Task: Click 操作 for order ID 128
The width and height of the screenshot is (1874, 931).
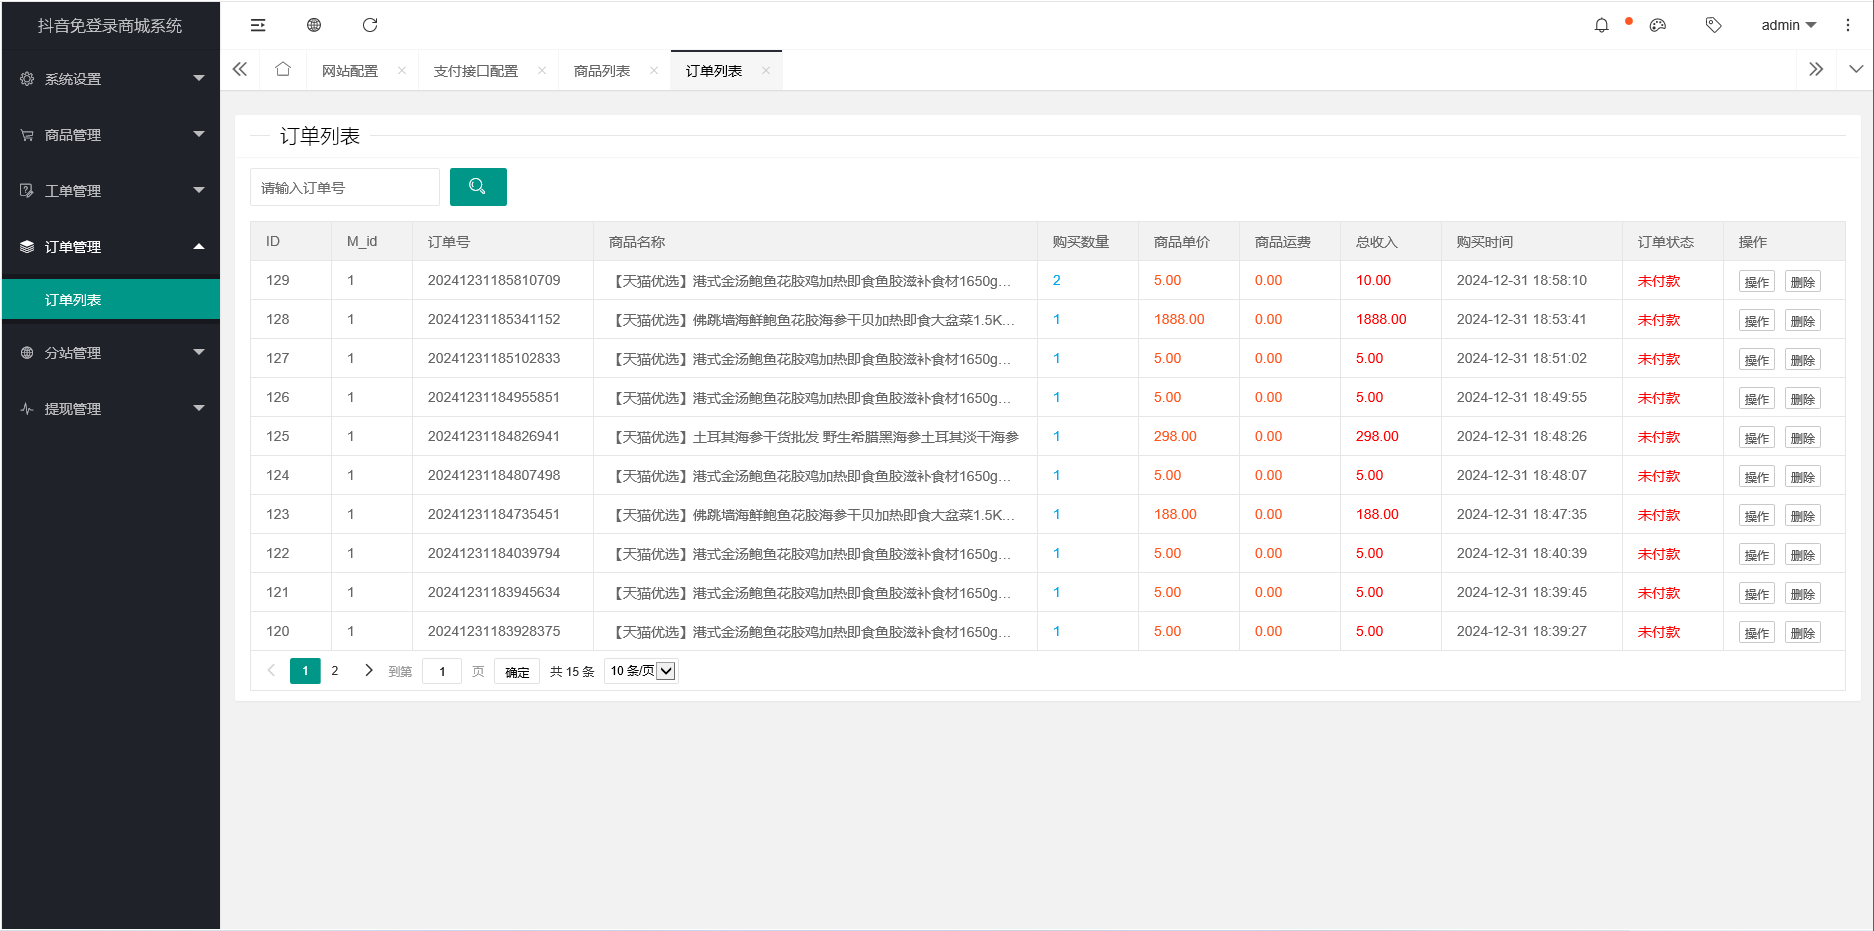Action: [x=1757, y=321]
